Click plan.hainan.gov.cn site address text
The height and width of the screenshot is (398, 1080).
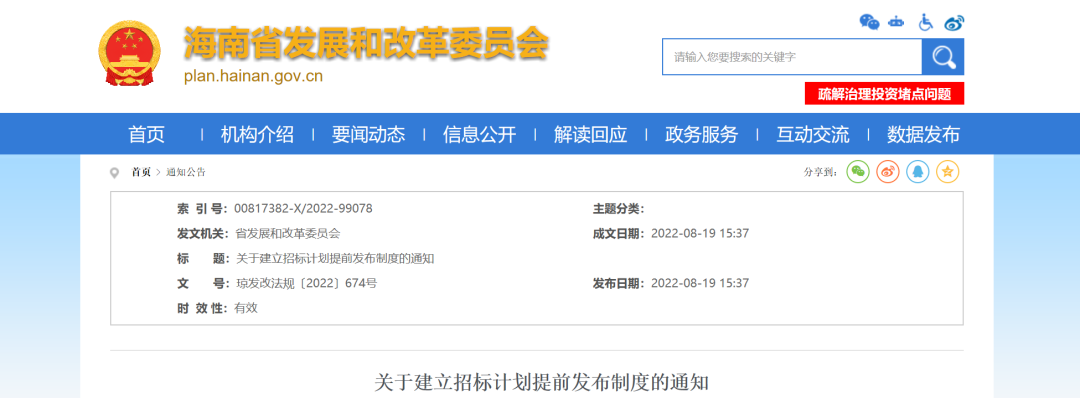coord(253,76)
